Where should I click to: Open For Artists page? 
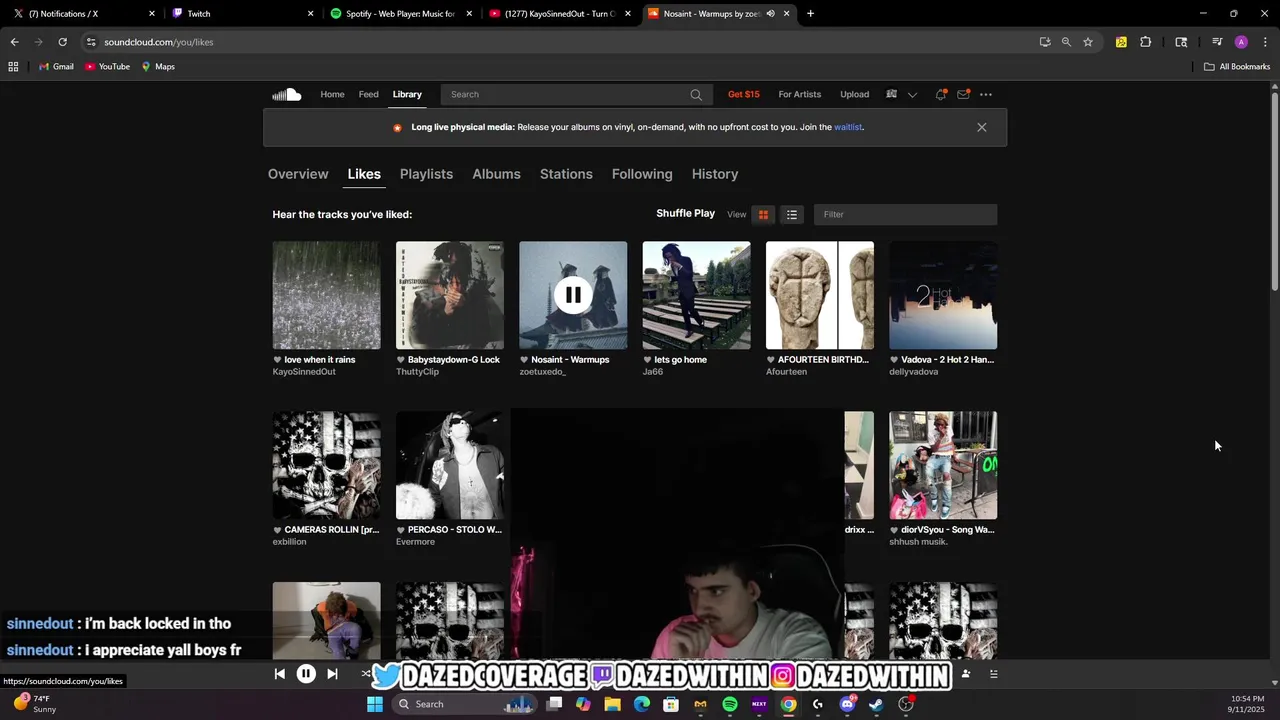(x=800, y=94)
